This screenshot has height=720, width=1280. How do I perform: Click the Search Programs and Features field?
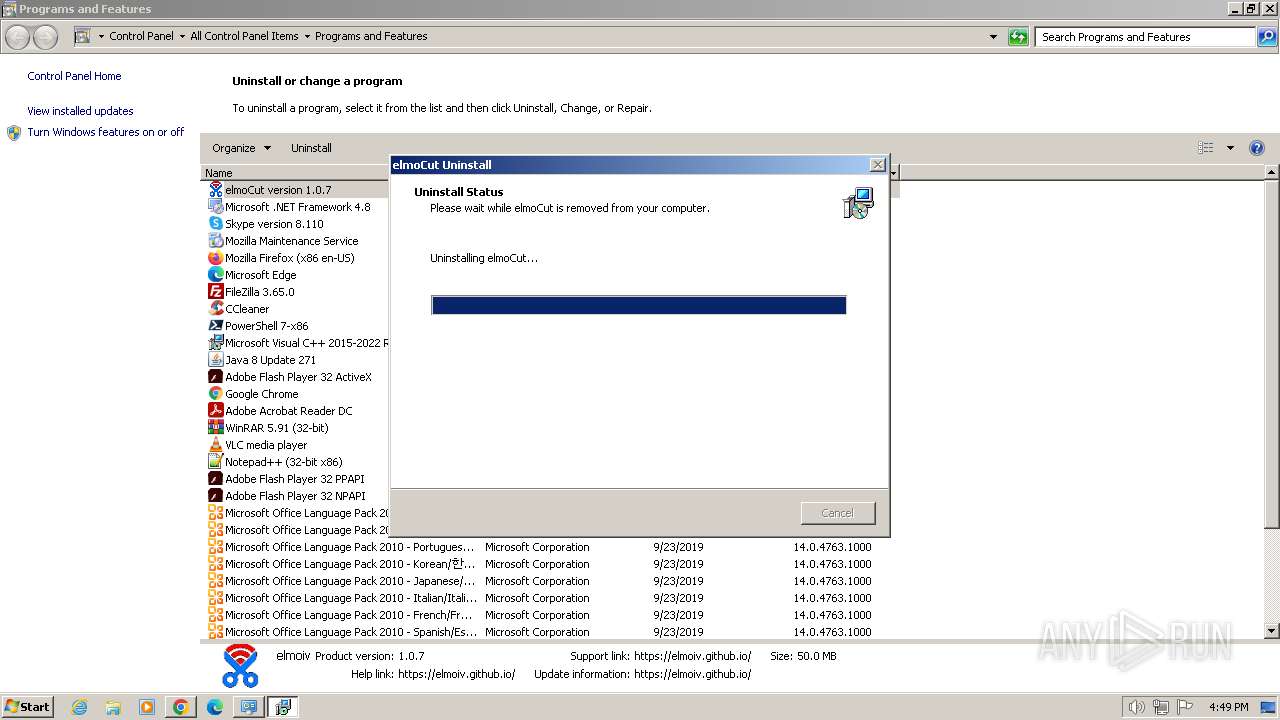tap(1146, 37)
